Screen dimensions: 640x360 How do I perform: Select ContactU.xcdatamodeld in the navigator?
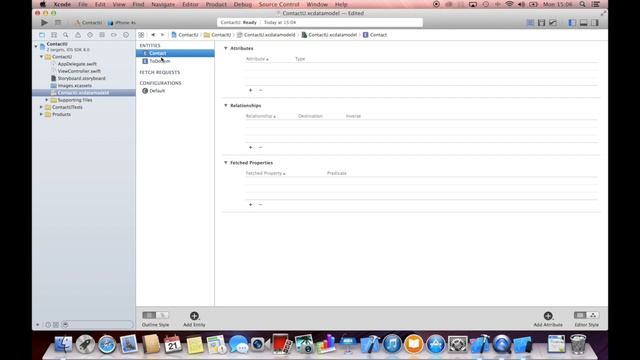(x=84, y=93)
